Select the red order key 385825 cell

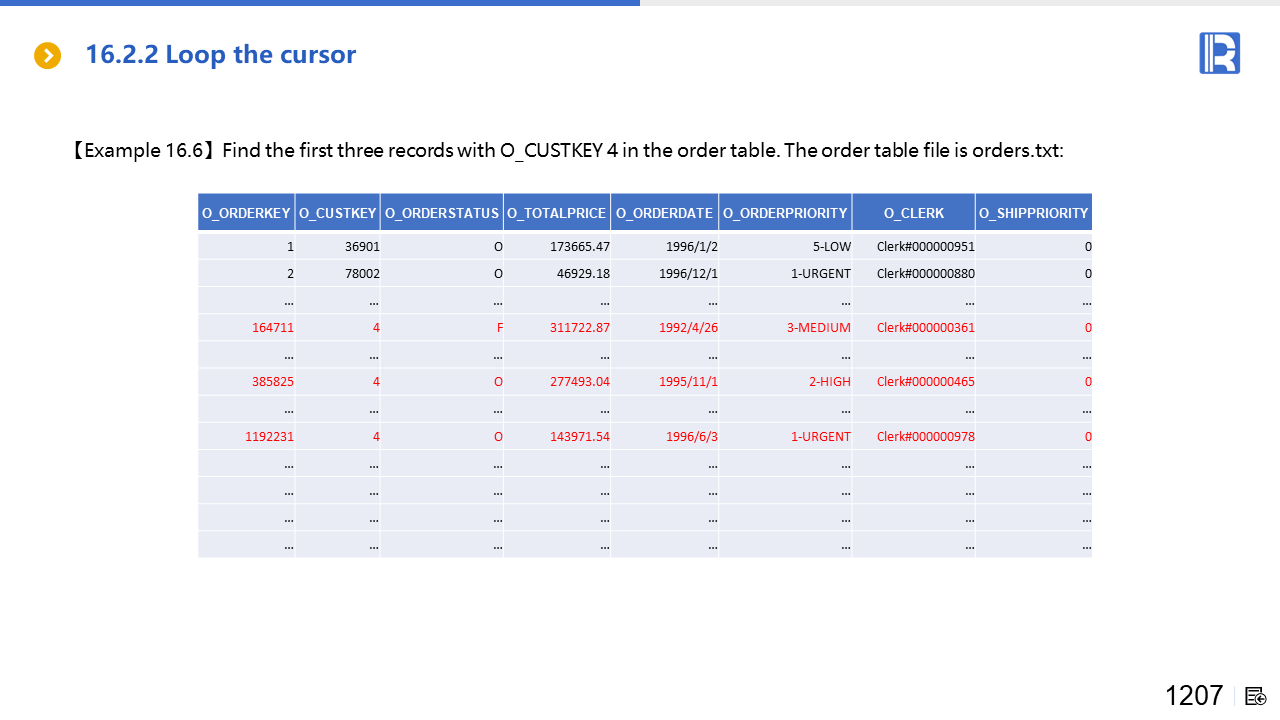pos(272,382)
